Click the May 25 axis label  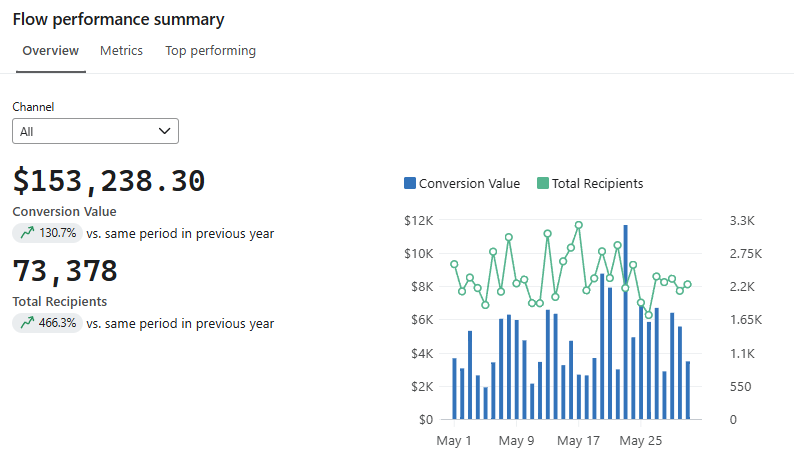pyautogui.click(x=641, y=441)
